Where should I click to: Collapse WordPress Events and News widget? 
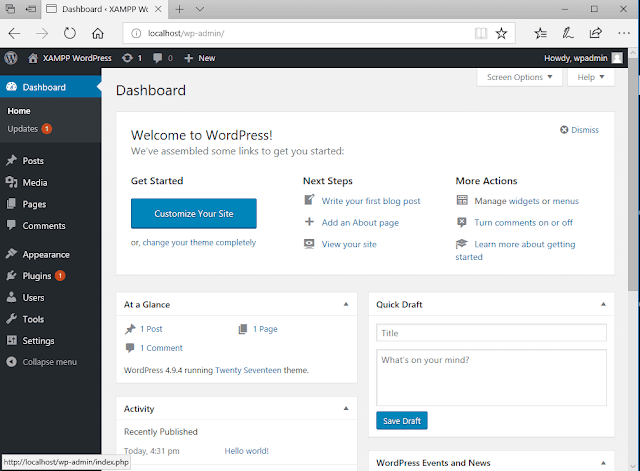[603, 462]
